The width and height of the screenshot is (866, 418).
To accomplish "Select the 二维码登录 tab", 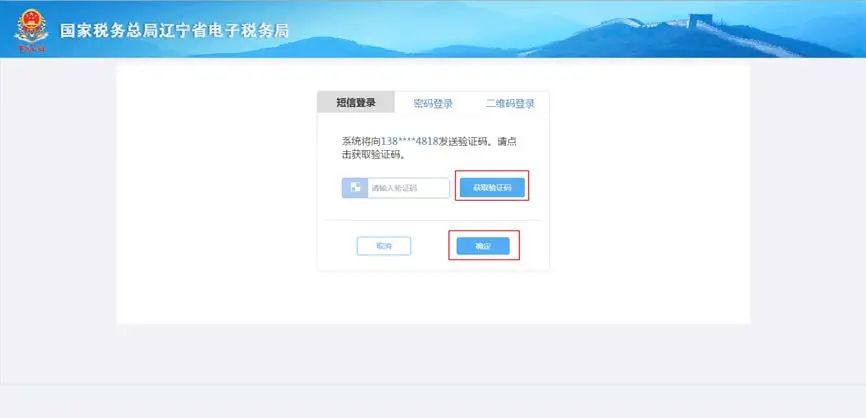I will [510, 103].
